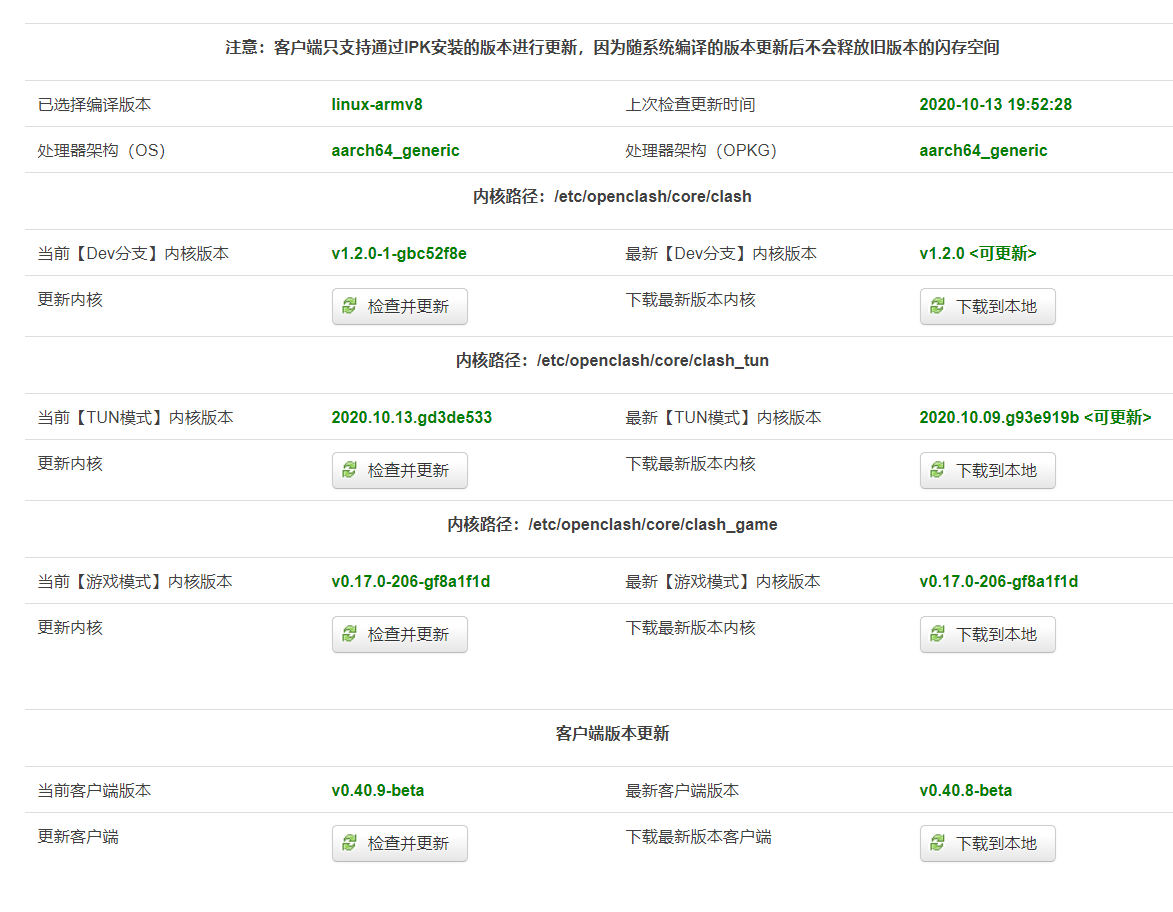The height and width of the screenshot is (912, 1173).
Task: Click refresh icon in game mode 检查并更新 button
Action: click(x=349, y=633)
